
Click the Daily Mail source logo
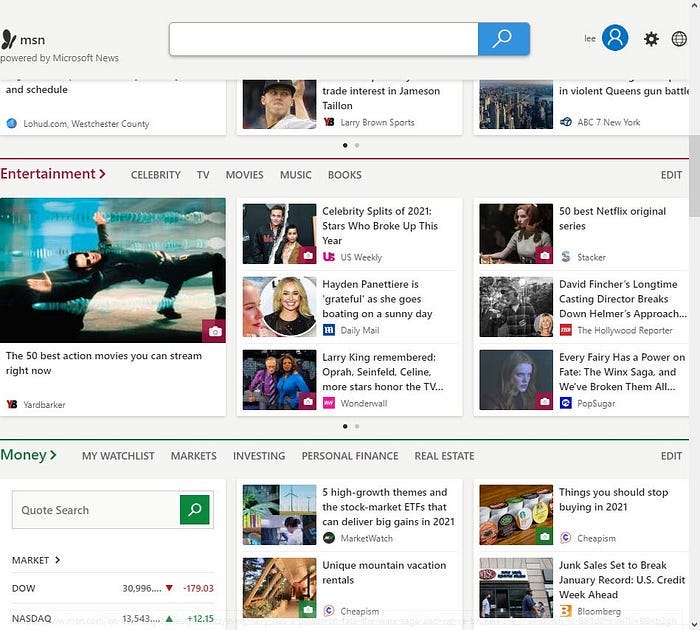pos(329,330)
